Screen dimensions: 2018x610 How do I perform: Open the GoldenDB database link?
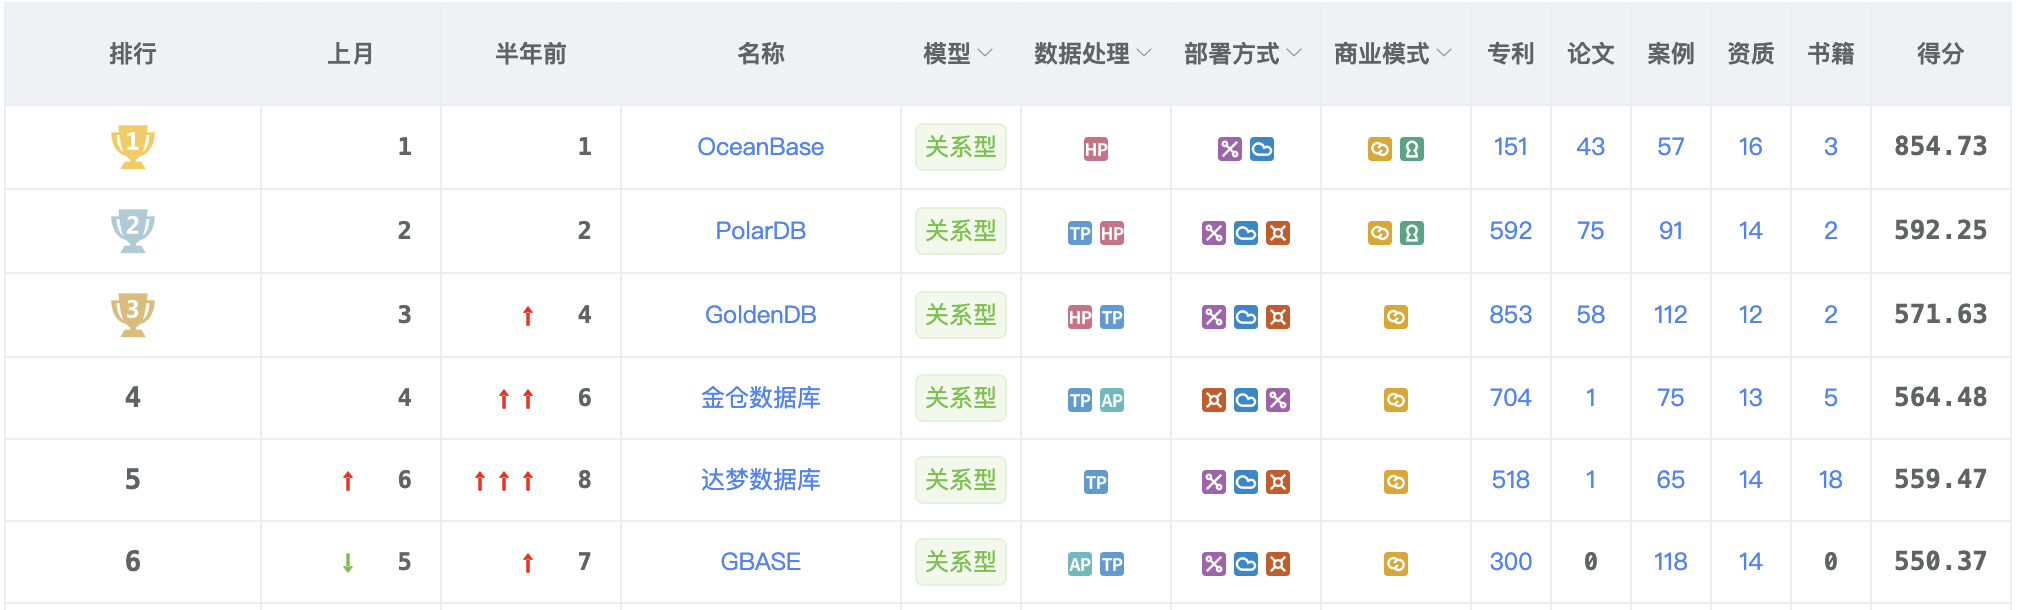(761, 315)
